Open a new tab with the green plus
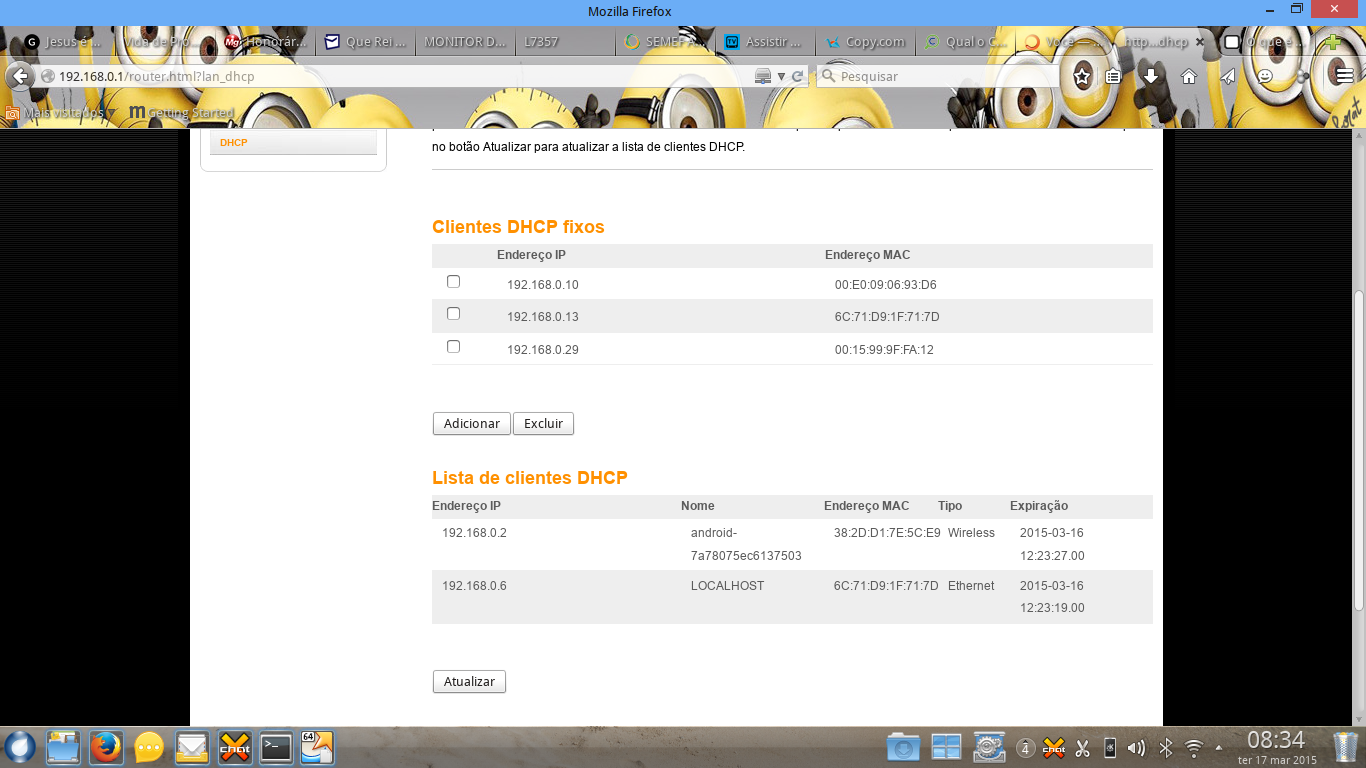Viewport: 1366px width, 768px height. tap(1333, 42)
